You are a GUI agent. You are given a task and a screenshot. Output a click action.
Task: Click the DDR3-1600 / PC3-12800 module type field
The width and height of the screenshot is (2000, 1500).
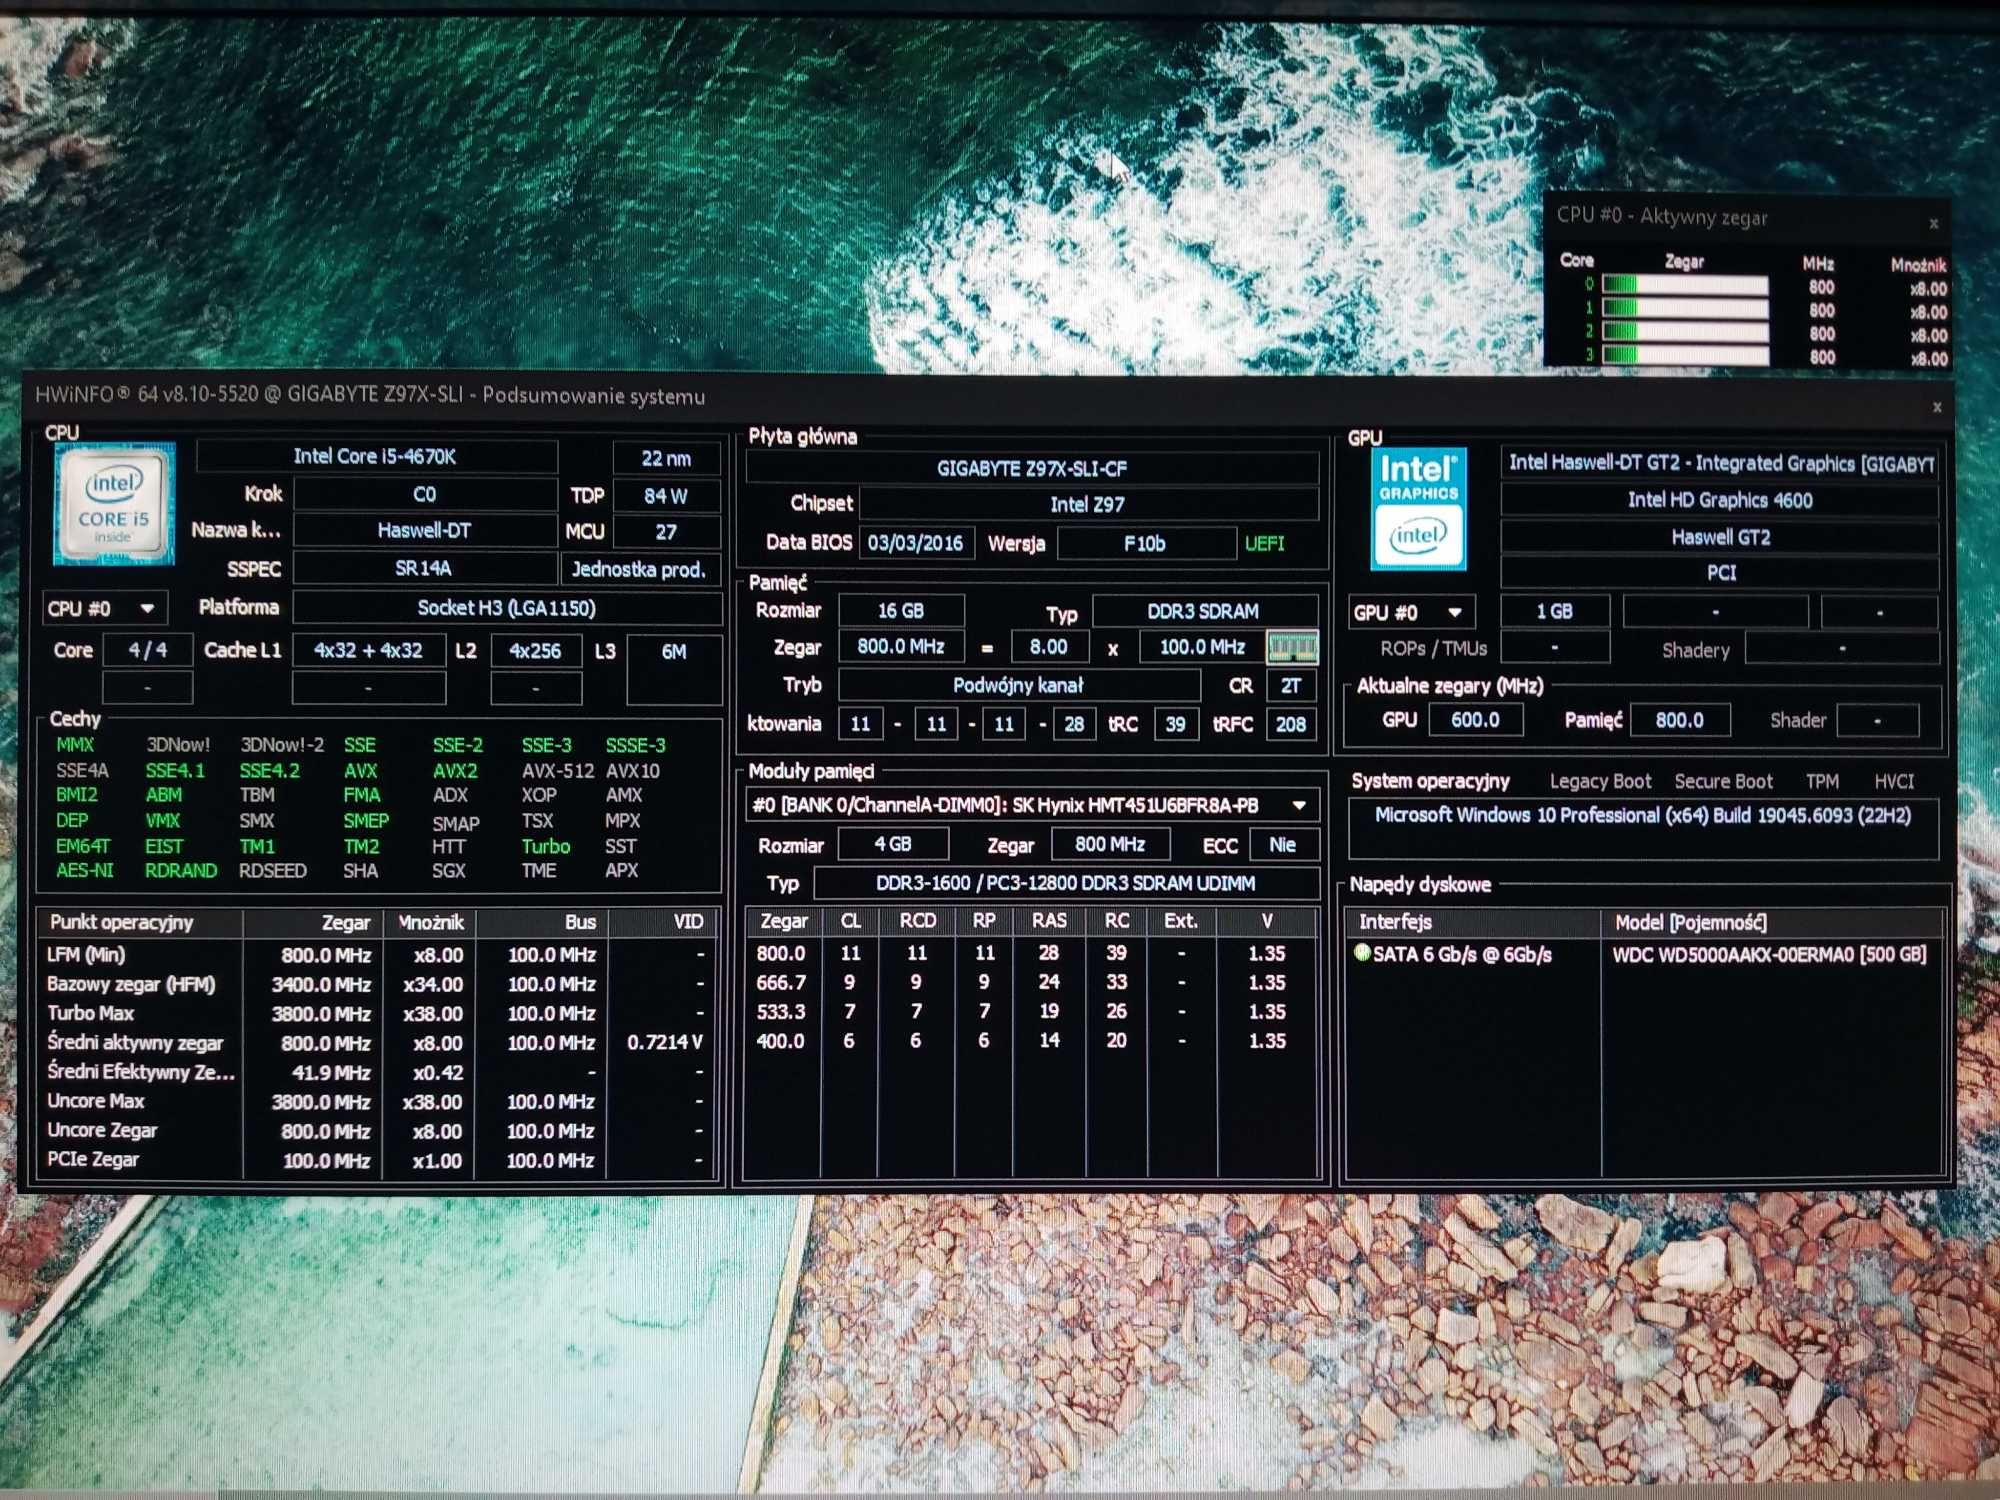[x=1066, y=883]
